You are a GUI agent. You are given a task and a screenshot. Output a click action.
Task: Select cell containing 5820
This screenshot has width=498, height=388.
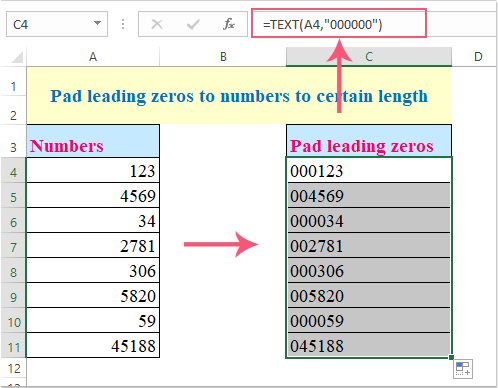coord(93,295)
